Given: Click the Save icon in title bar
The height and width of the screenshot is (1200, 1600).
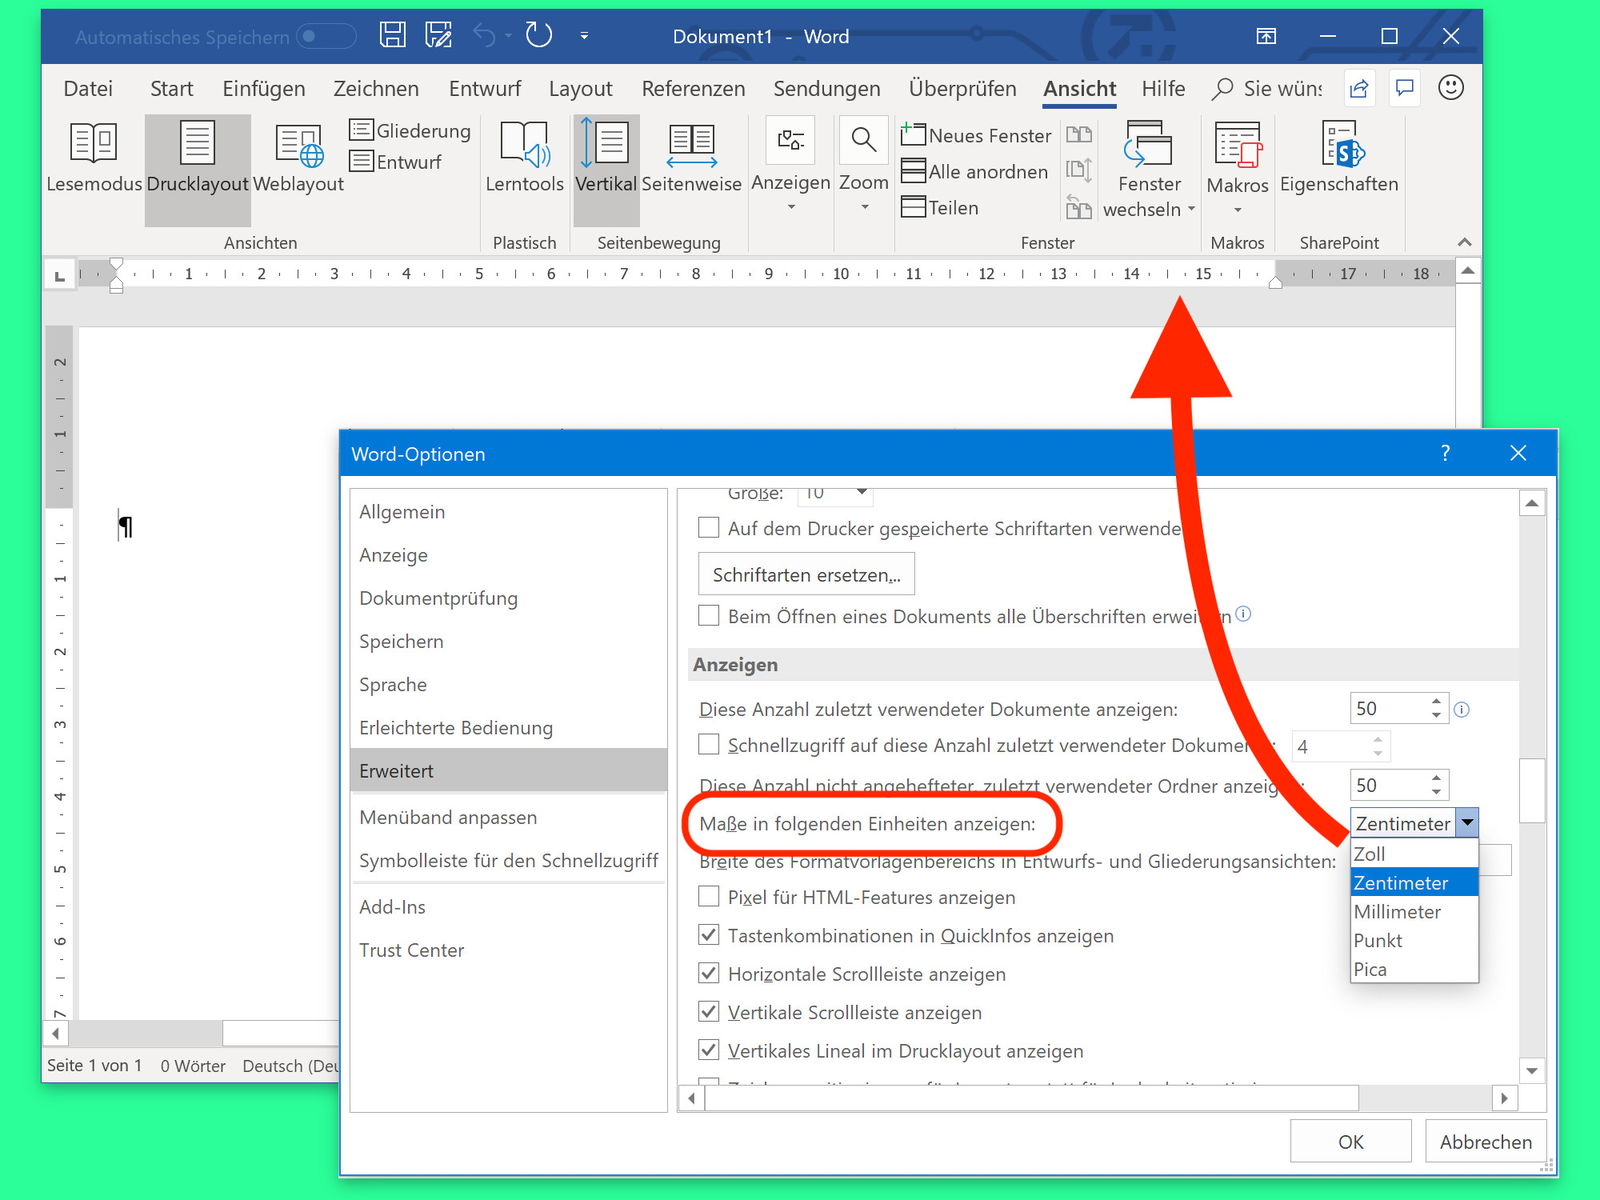Looking at the screenshot, I should tap(393, 36).
